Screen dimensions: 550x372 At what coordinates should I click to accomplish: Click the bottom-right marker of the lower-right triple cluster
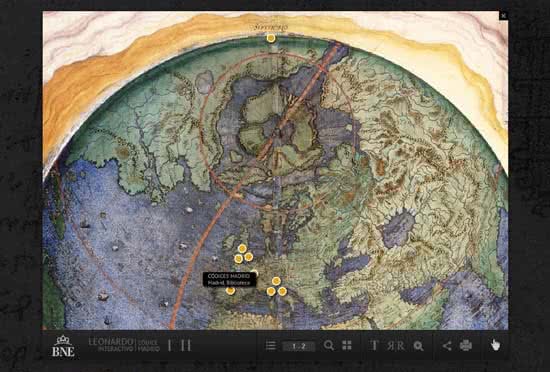point(282,291)
